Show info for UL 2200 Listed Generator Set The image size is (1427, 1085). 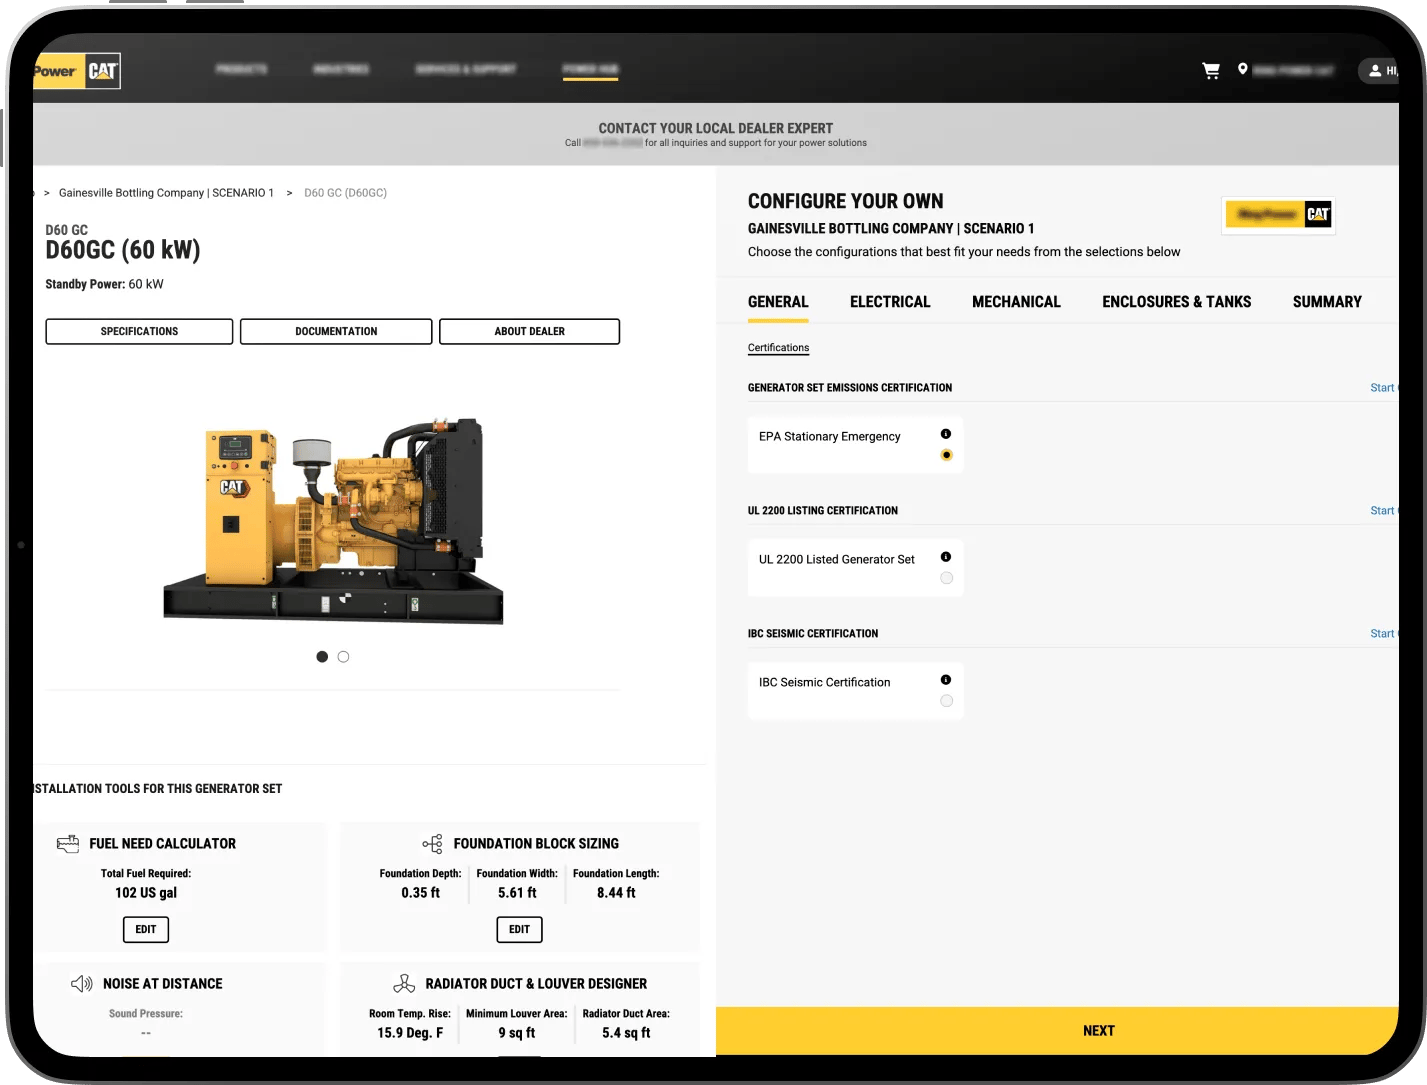pyautogui.click(x=946, y=557)
